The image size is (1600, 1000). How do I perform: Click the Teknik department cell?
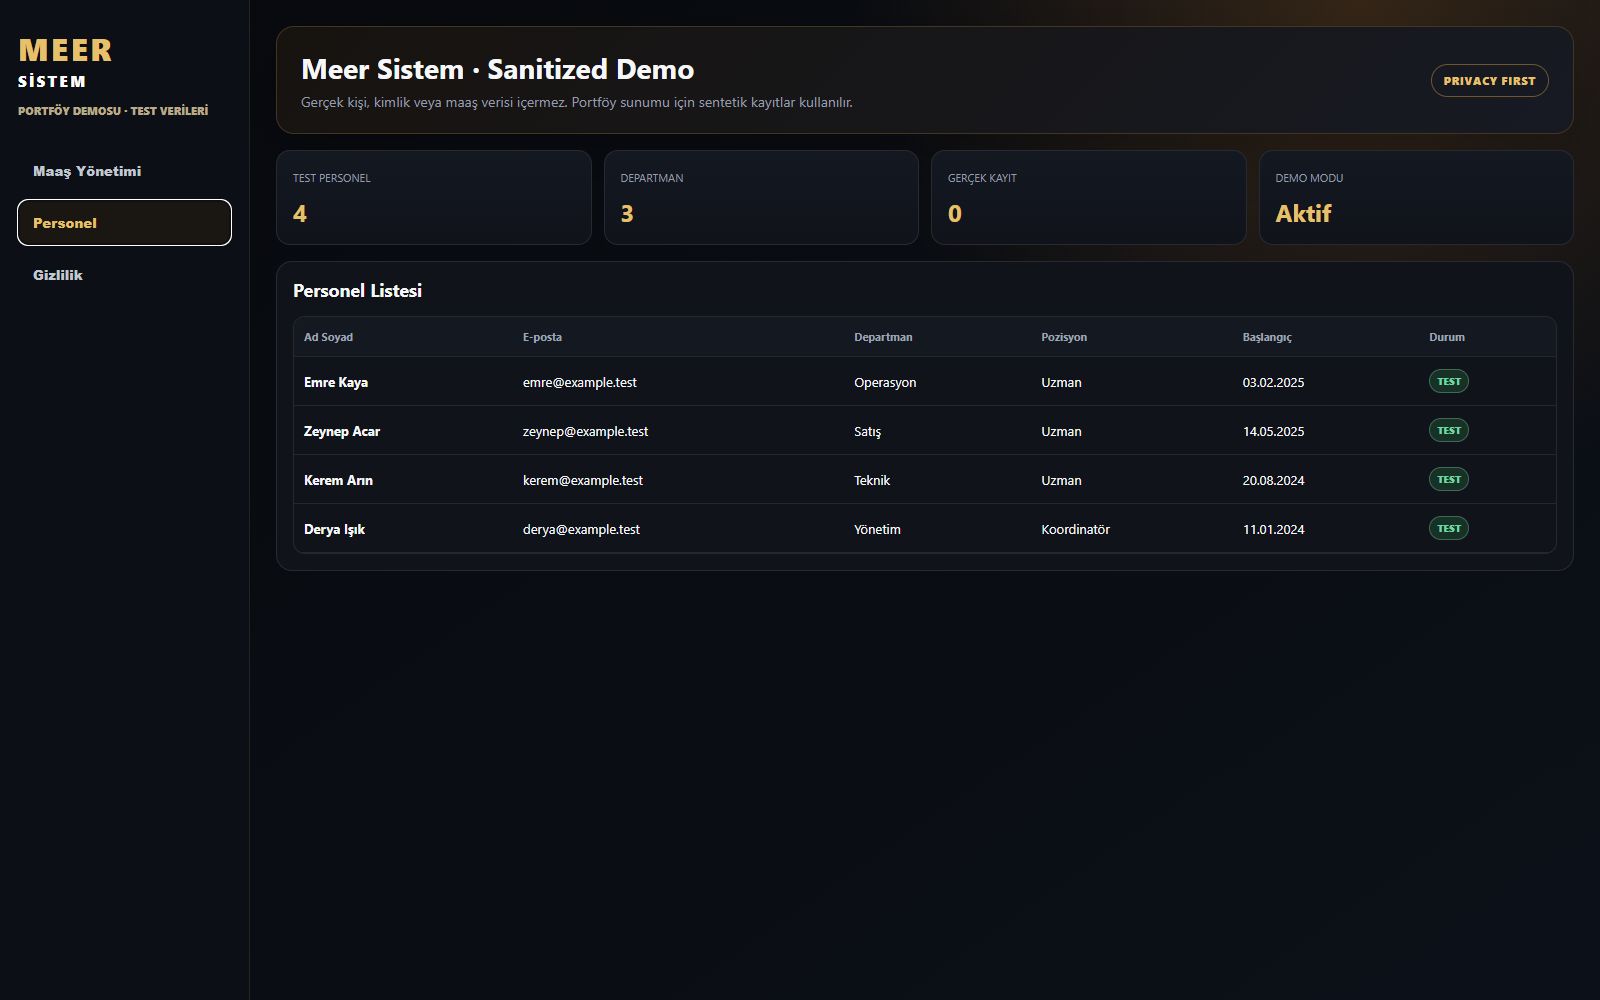coord(872,480)
